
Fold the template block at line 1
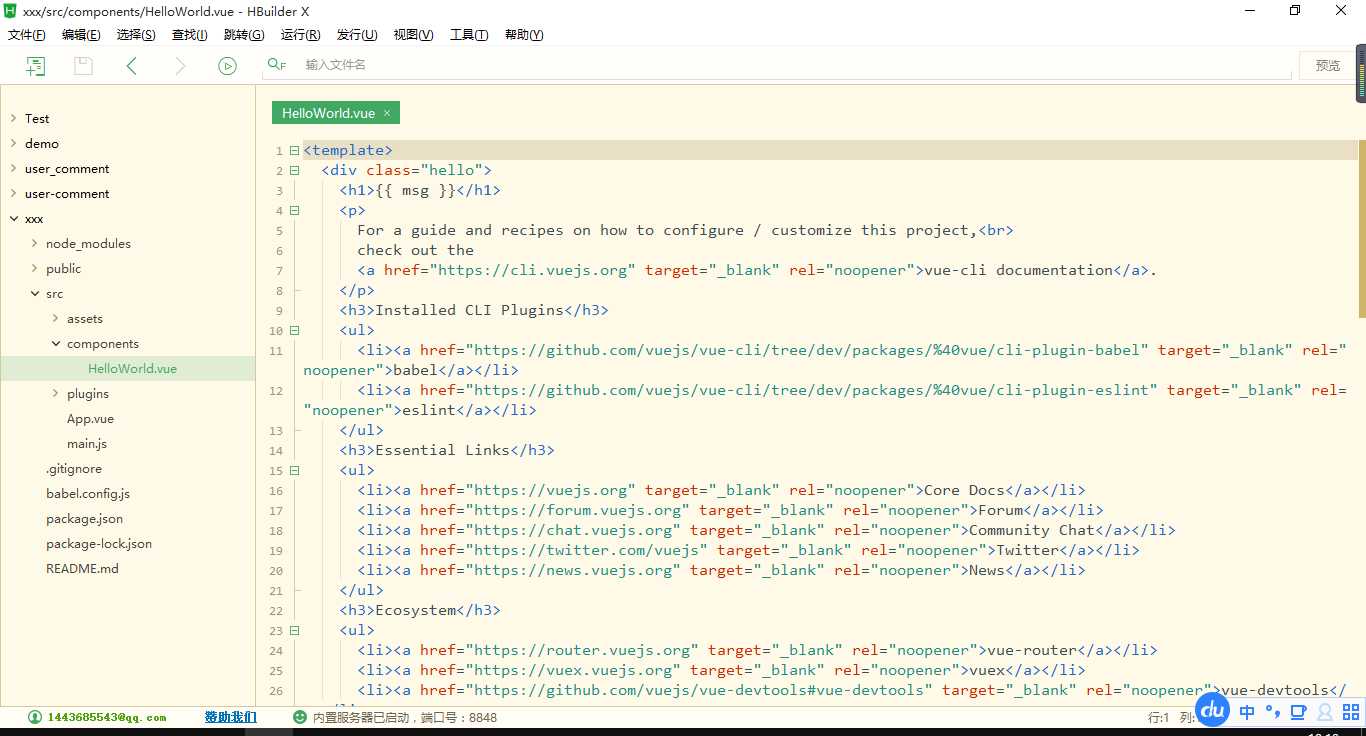pos(294,150)
